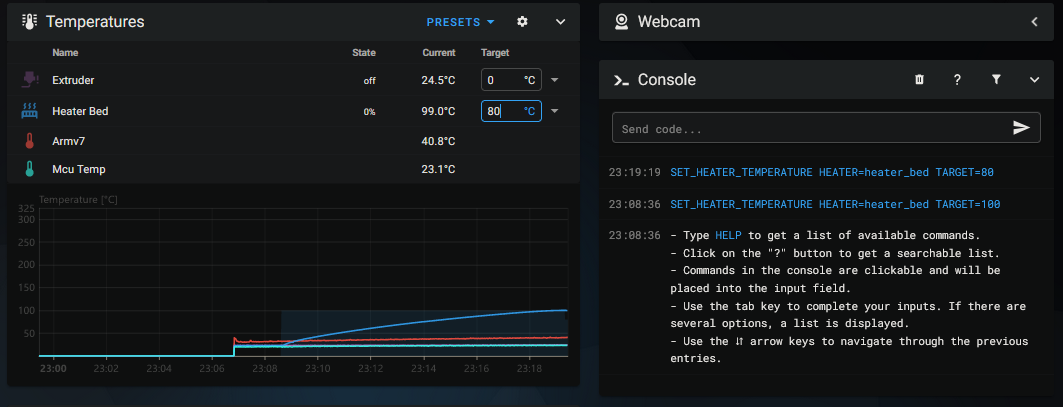The height and width of the screenshot is (407, 1063).
Task: Expand the Webcam panel
Action: point(1034,22)
